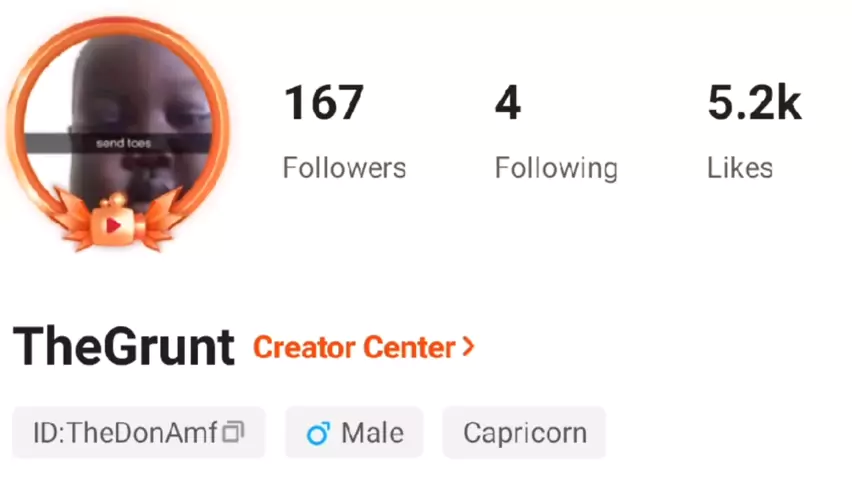Open the Creator Center link

click(364, 347)
